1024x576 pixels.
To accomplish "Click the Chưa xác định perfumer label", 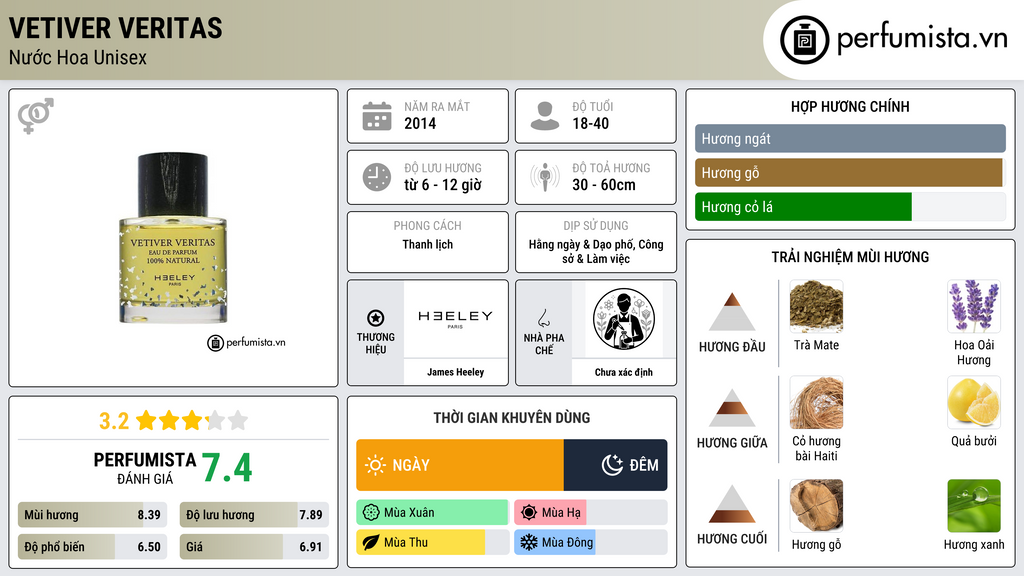I will pyautogui.click(x=624, y=372).
